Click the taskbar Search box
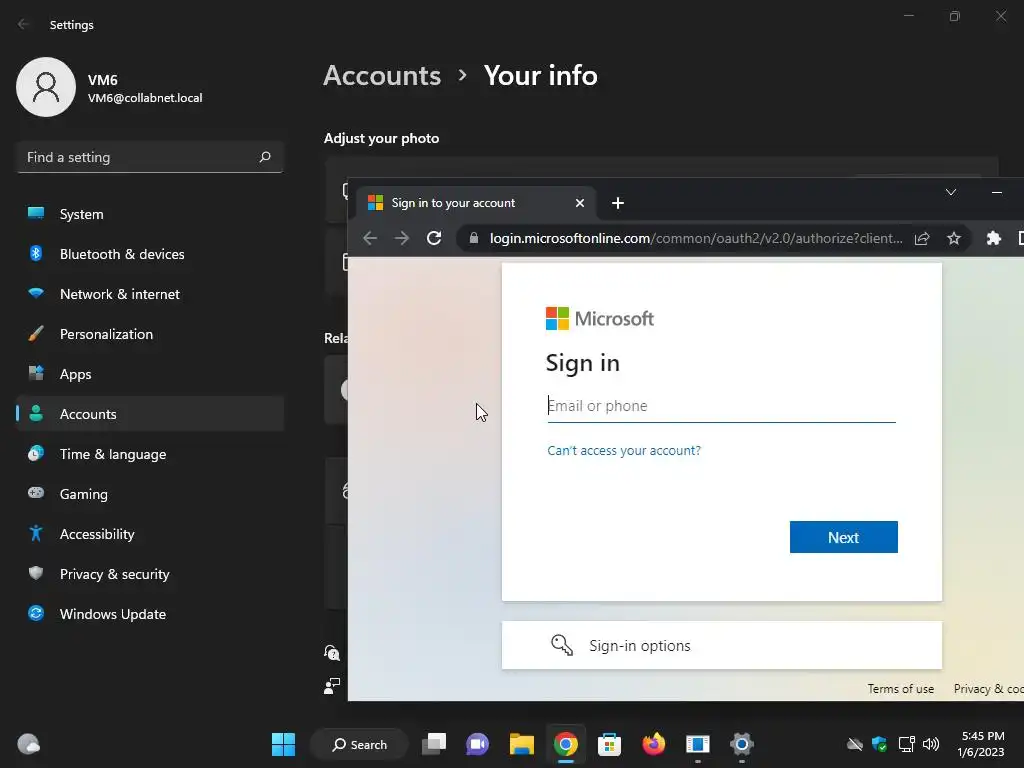Screen dimensions: 1024x768 (359, 744)
